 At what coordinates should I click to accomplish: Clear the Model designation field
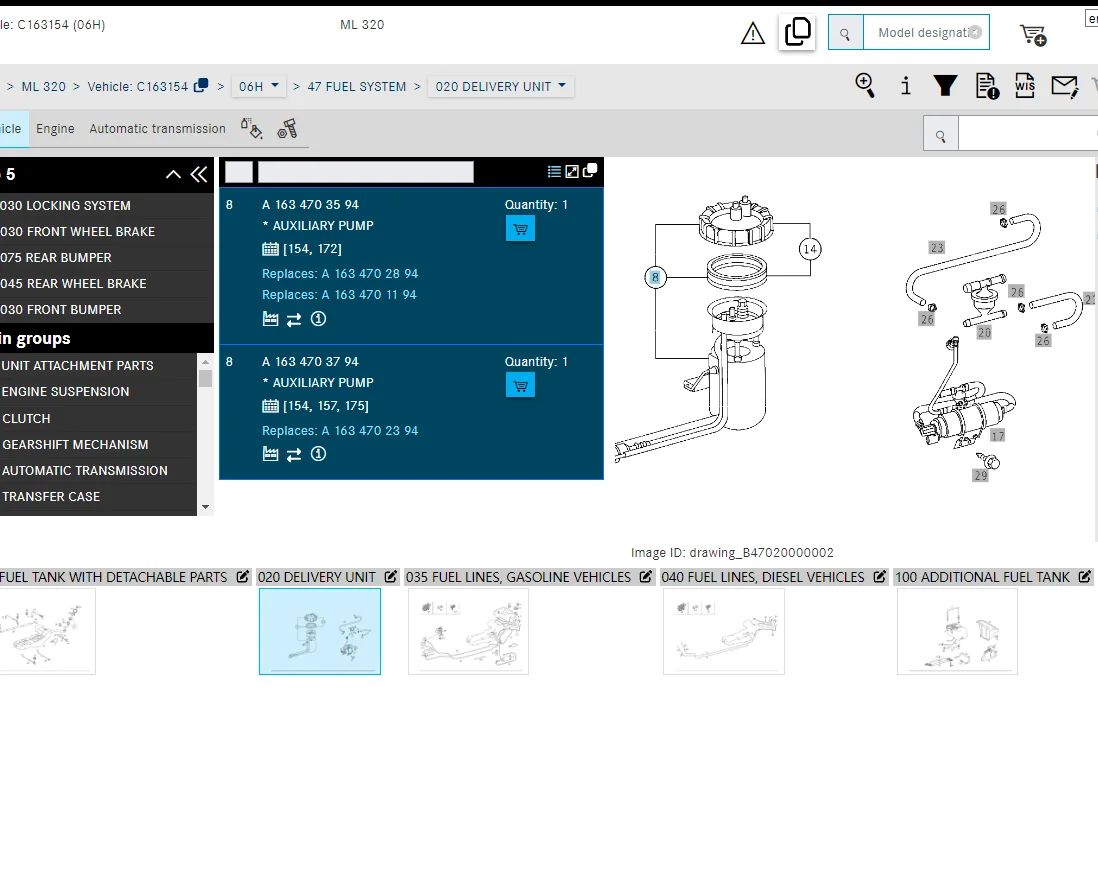point(975,32)
